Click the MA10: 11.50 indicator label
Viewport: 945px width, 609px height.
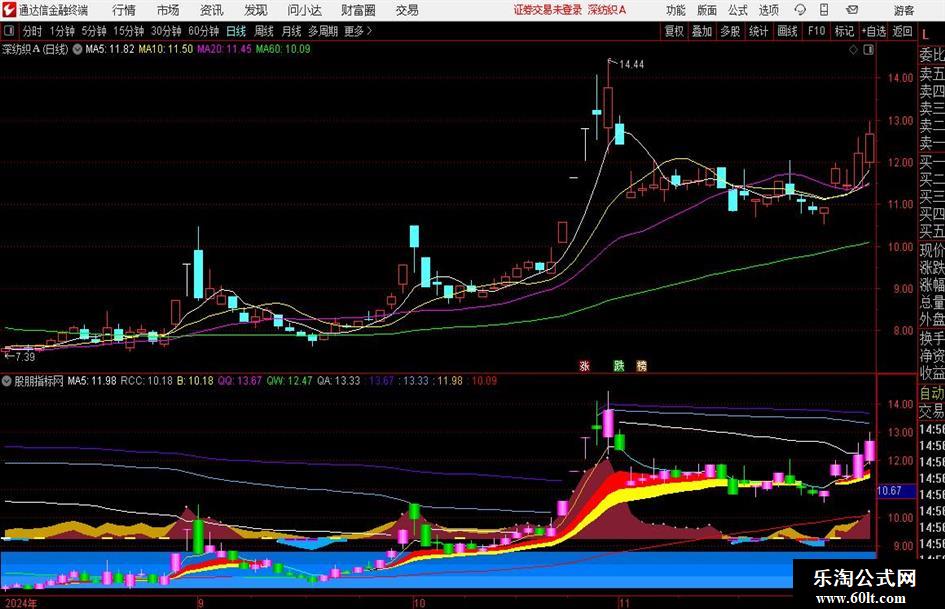click(166, 49)
